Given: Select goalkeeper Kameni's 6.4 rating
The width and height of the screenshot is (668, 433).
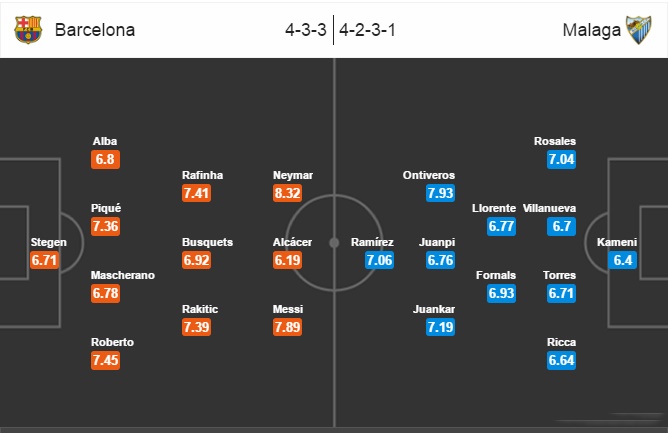Looking at the screenshot, I should pyautogui.click(x=621, y=260).
